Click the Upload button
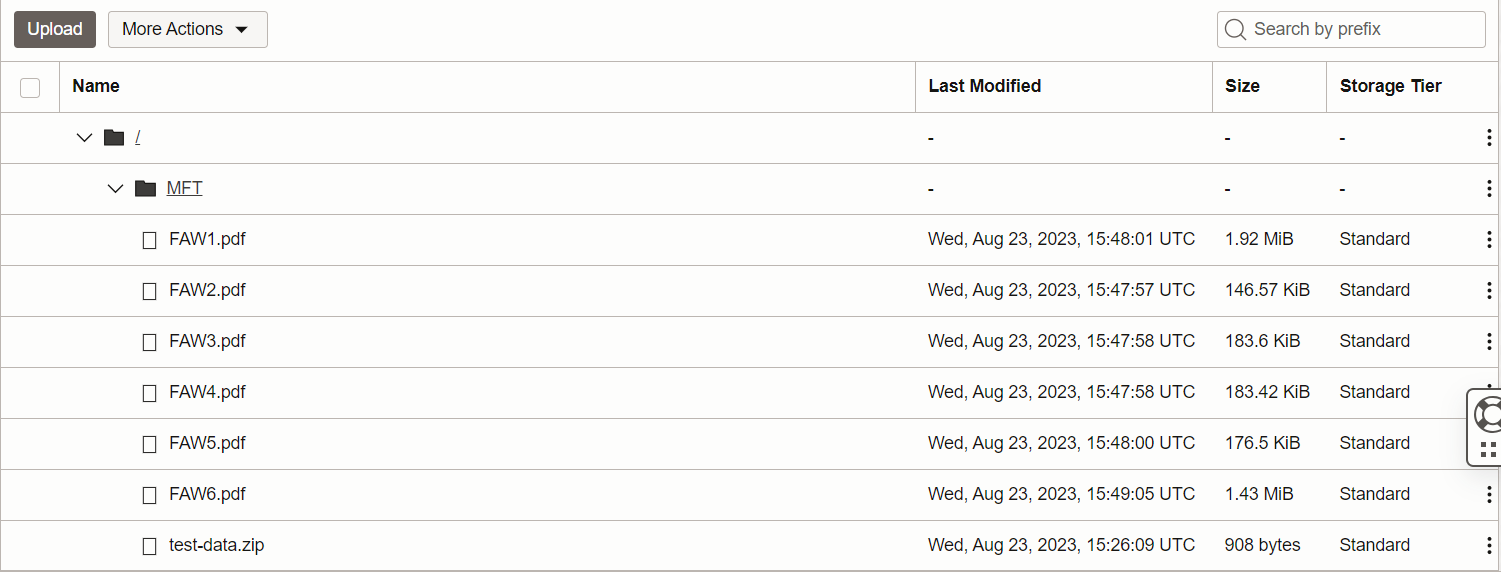 55,30
